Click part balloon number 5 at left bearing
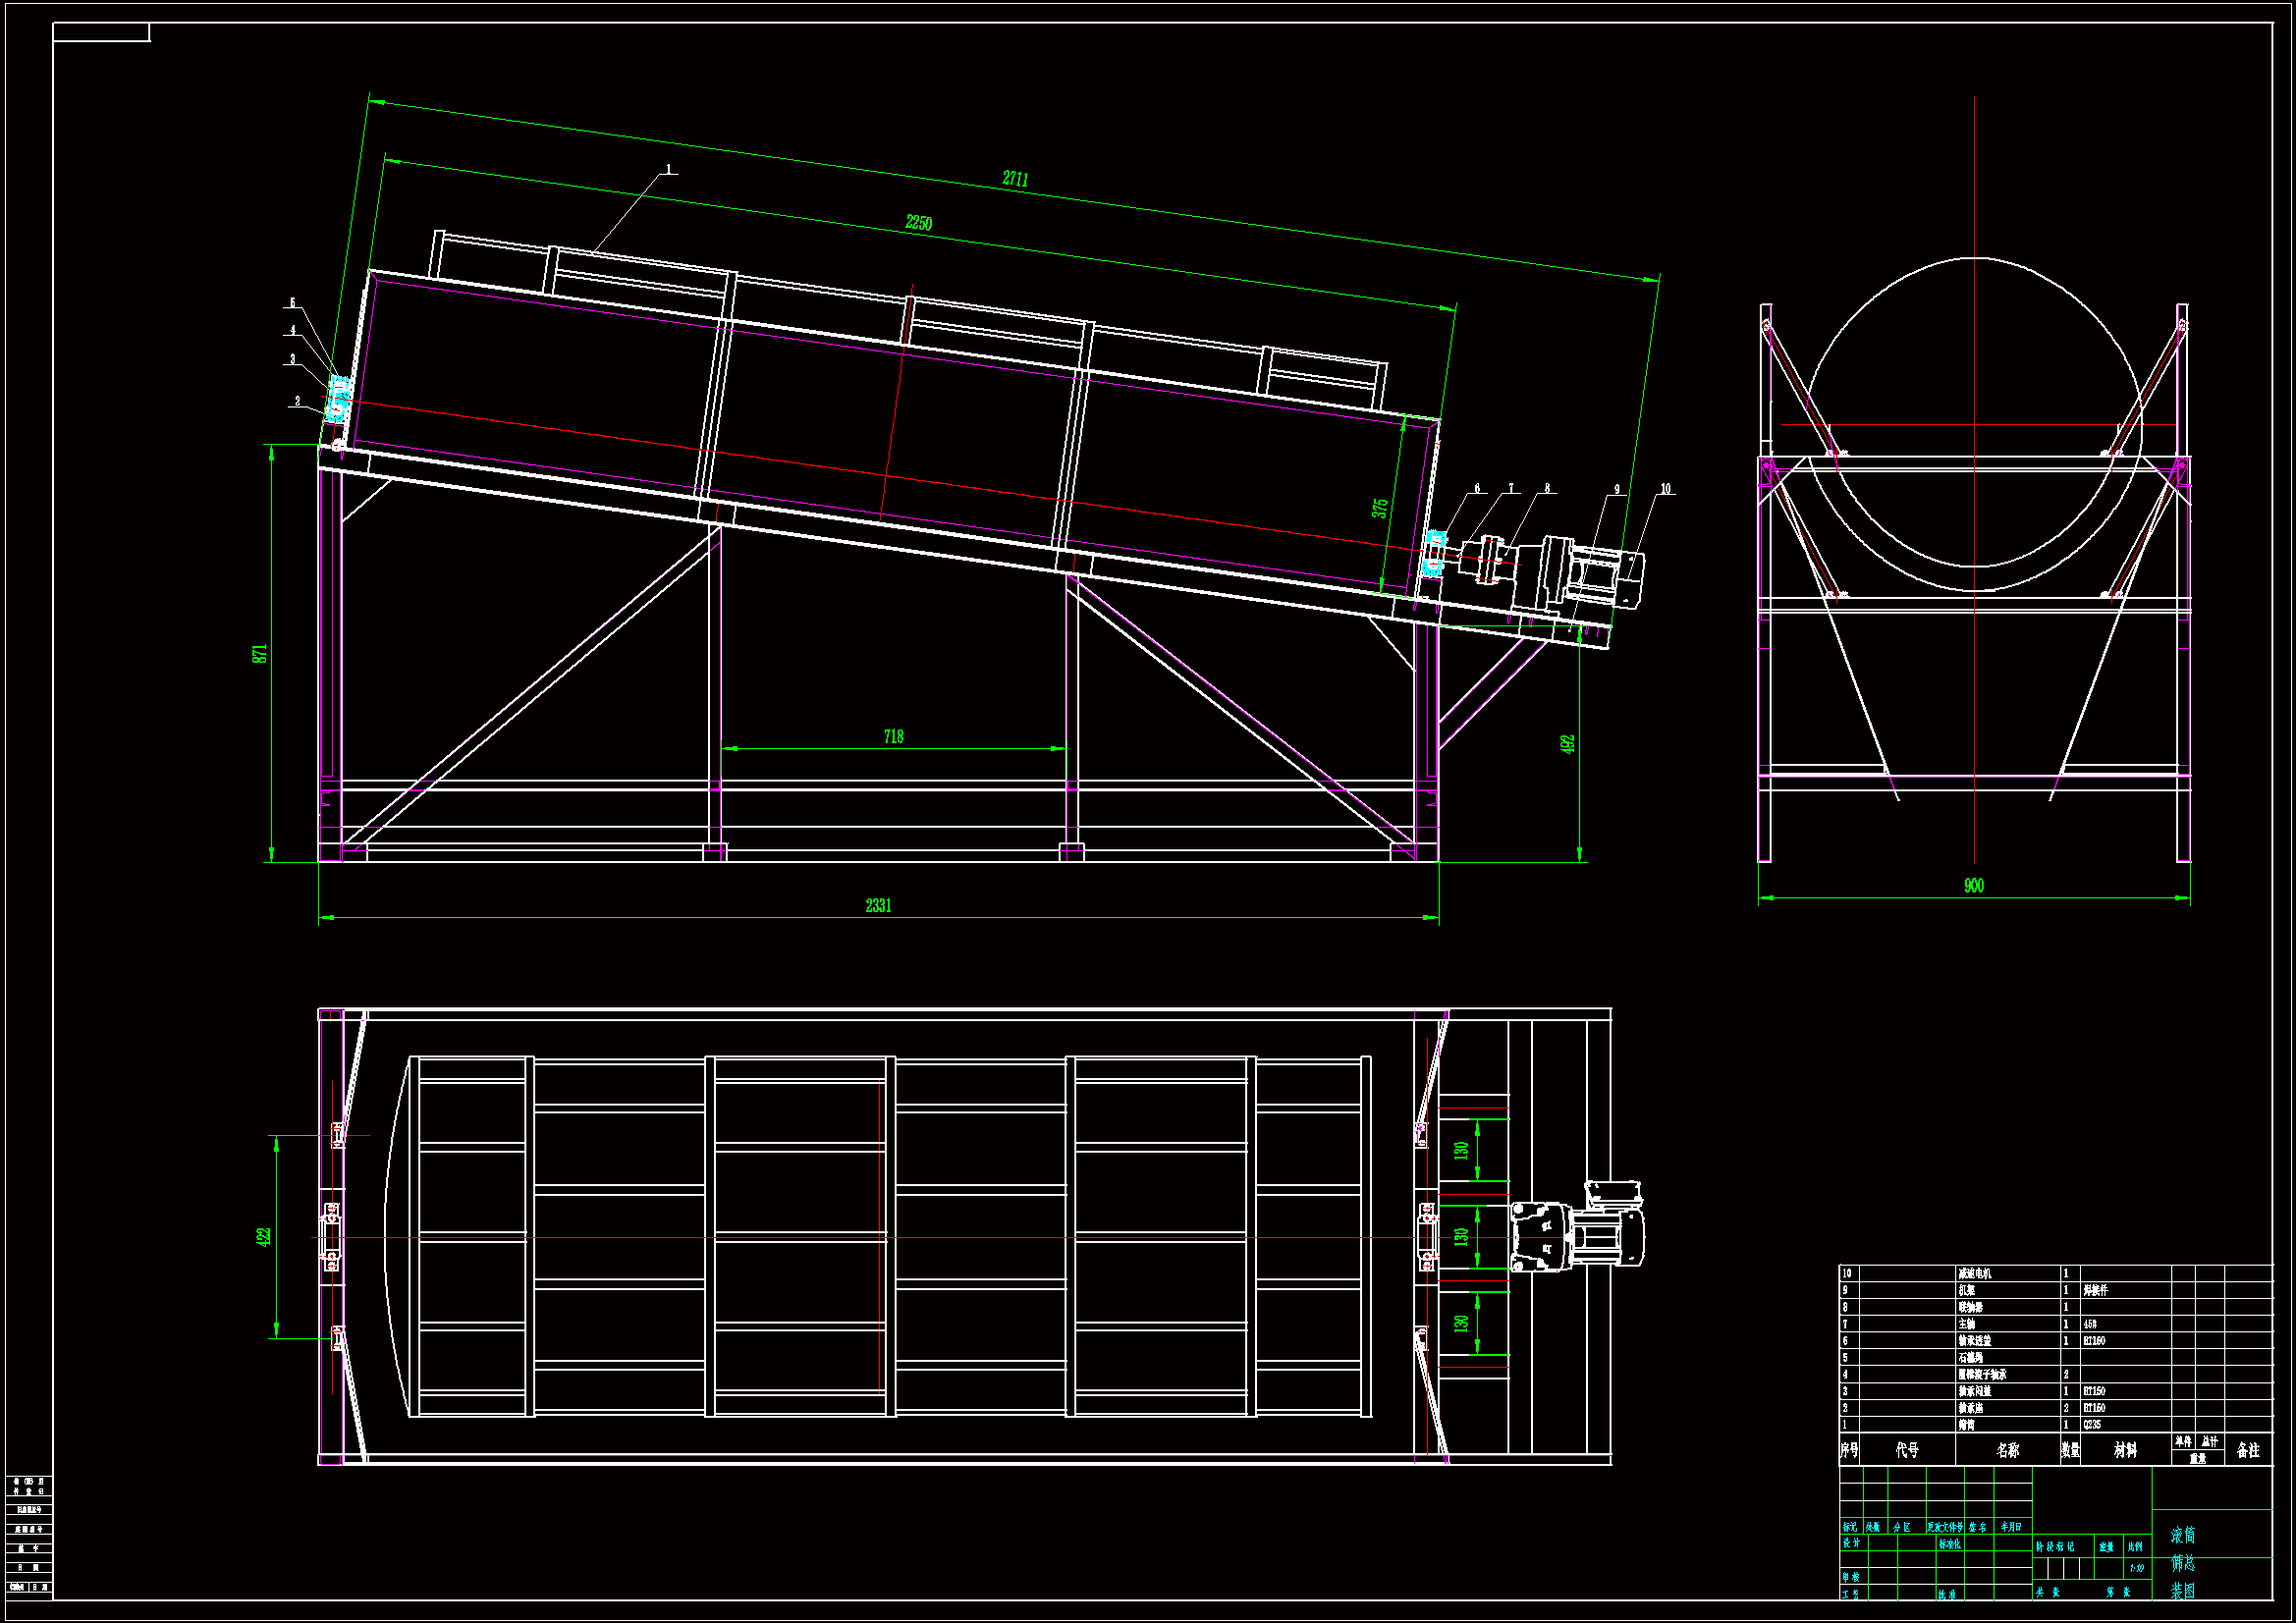This screenshot has width=2296, height=1623. point(293,302)
